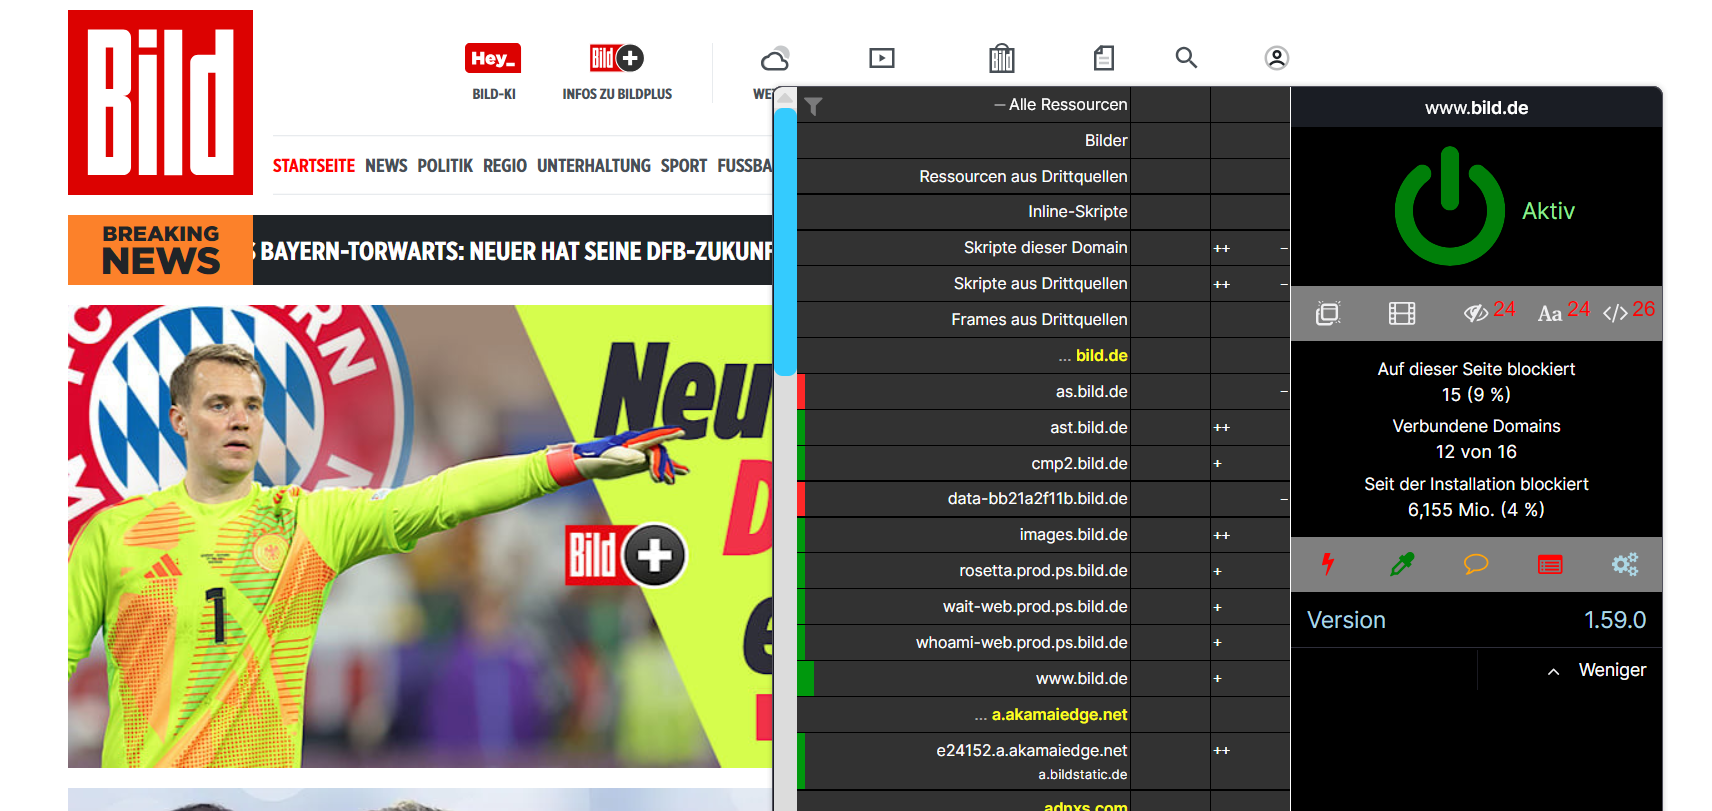This screenshot has height=811, width=1712.
Task: Select the cmp2.bild.de domain row
Action: 1043,464
